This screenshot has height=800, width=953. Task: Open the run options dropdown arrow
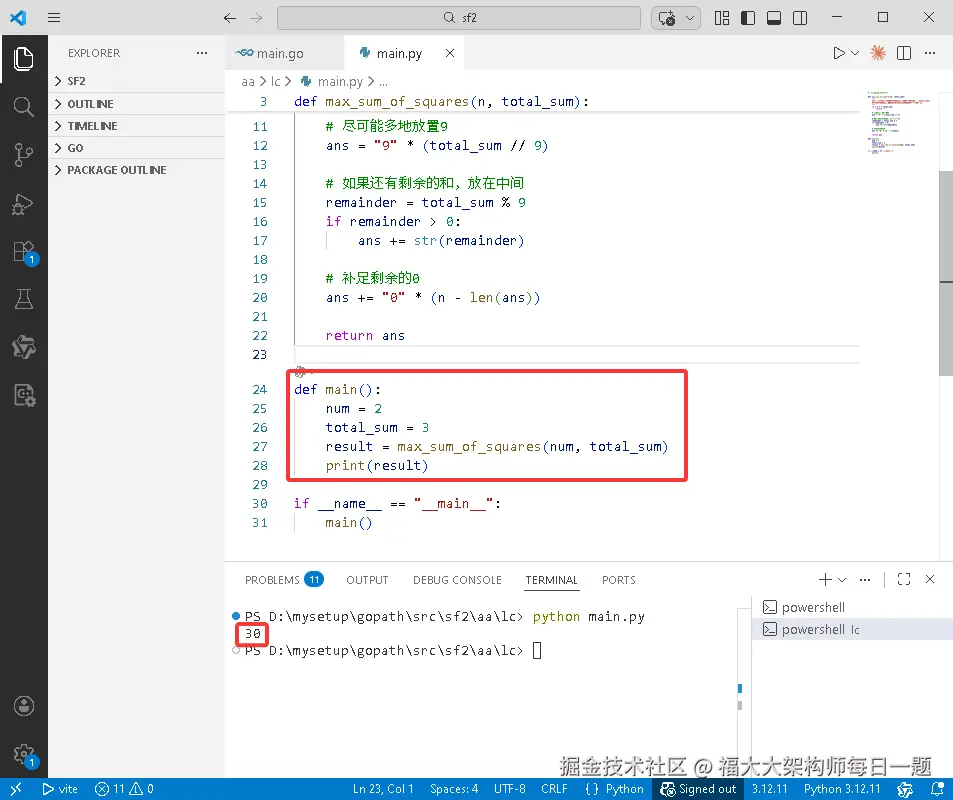(855, 53)
